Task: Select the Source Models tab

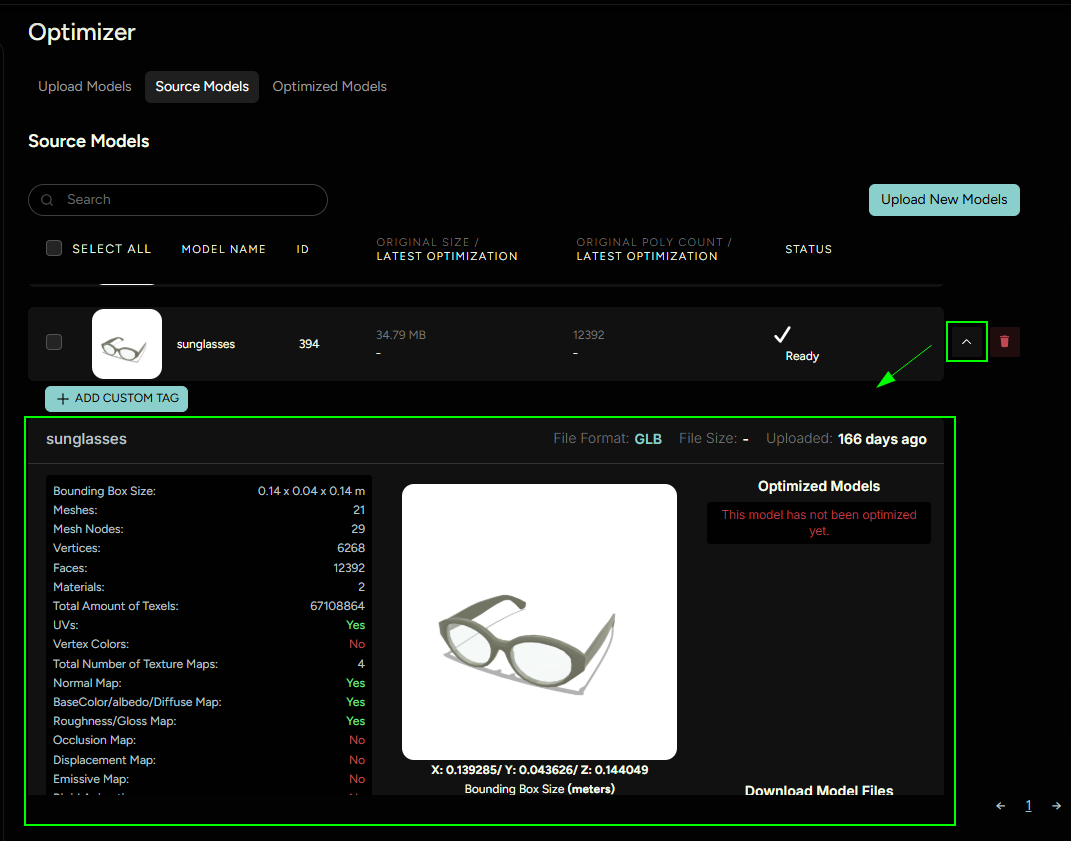Action: 202,87
